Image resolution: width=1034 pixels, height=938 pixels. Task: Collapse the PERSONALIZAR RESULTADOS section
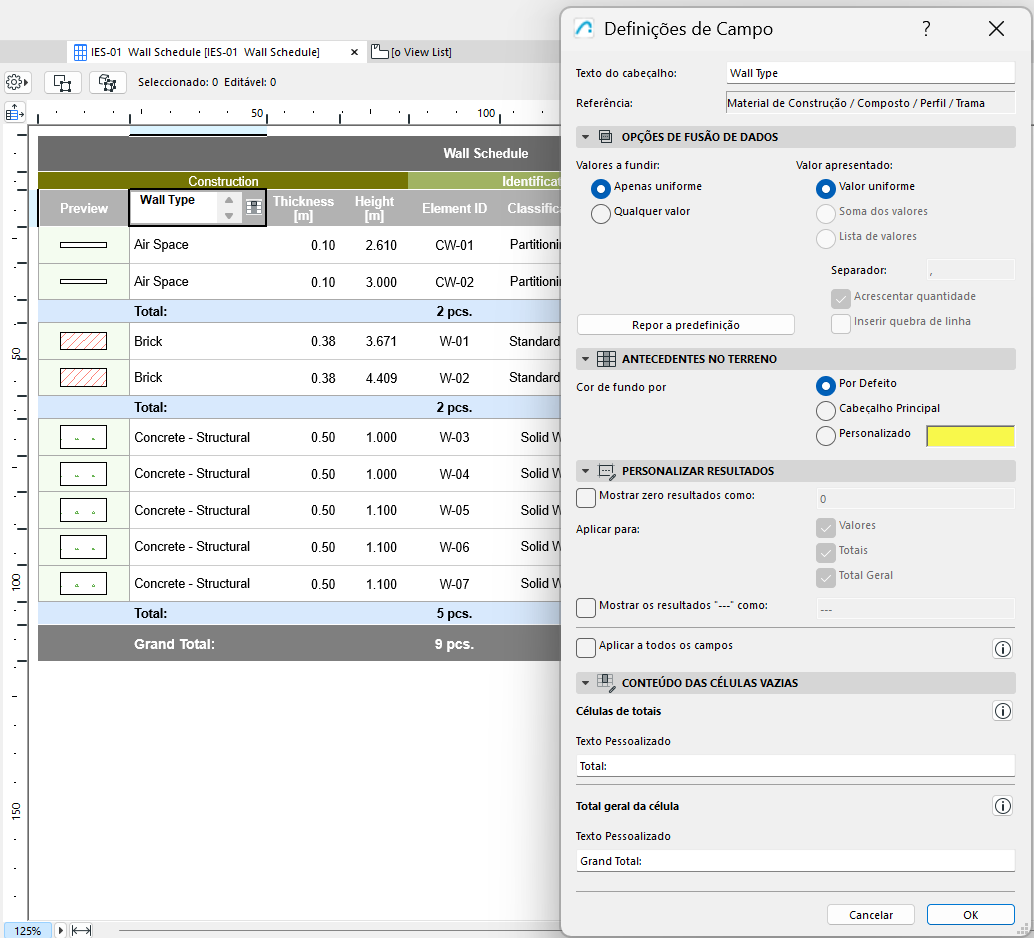(x=585, y=471)
